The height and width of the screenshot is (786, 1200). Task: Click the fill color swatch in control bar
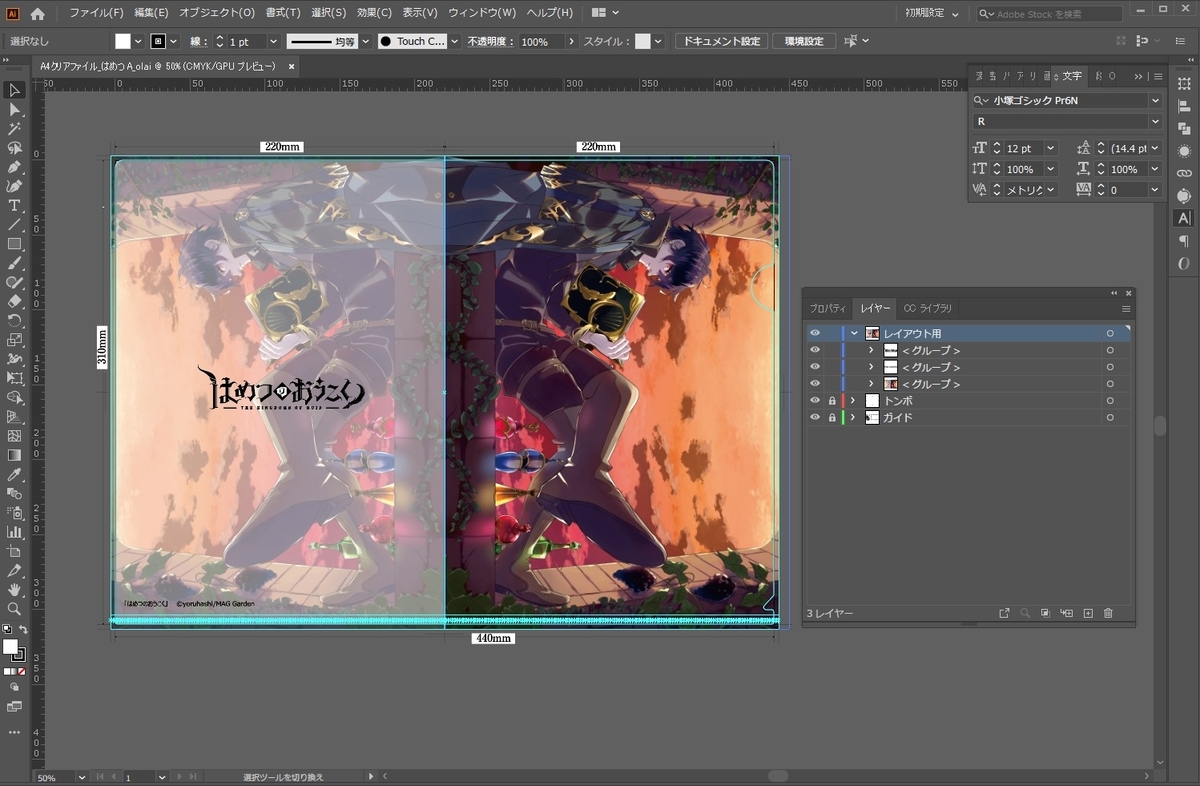123,41
